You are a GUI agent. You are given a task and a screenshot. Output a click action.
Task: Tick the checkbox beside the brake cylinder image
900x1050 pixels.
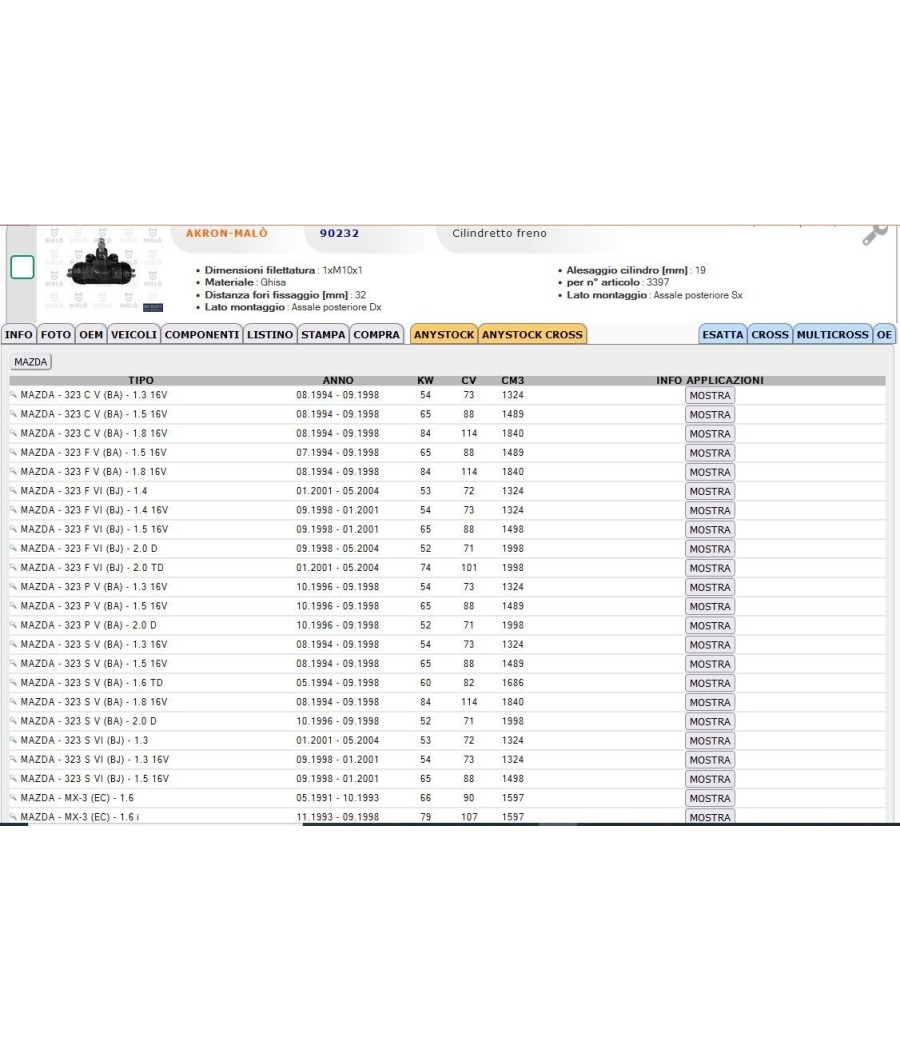click(22, 267)
